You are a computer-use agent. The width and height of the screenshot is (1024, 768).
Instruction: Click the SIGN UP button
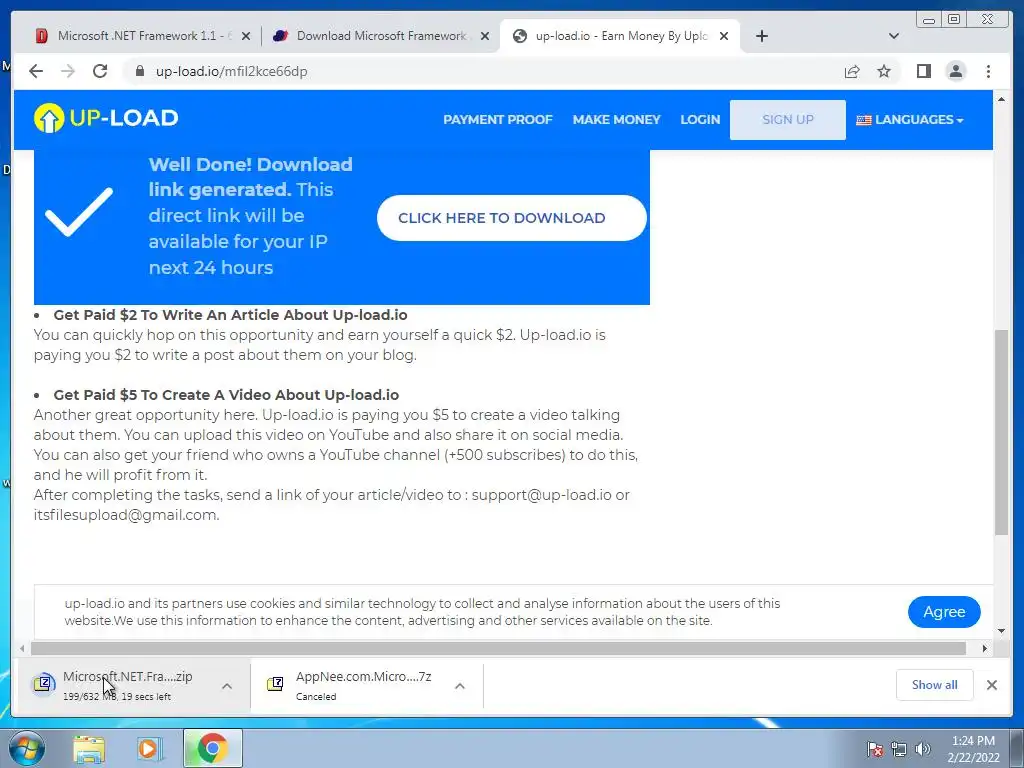point(788,120)
